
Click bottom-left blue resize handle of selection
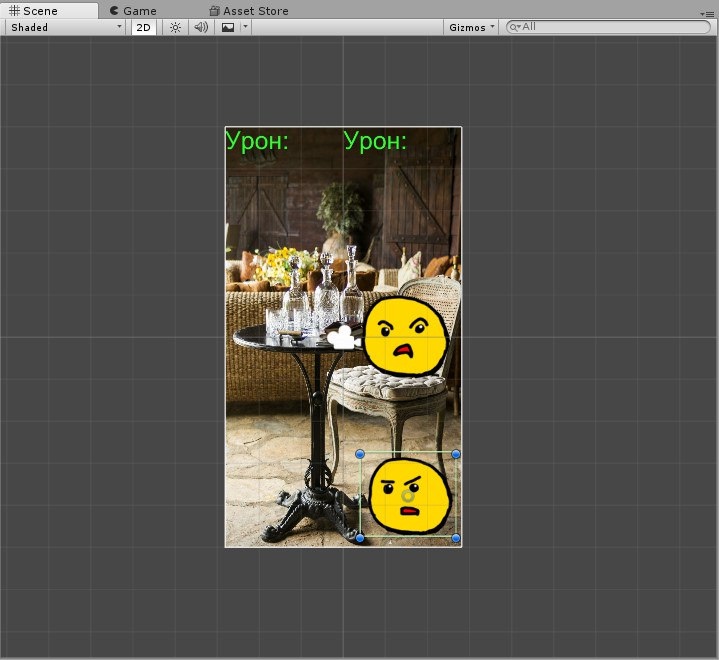pyautogui.click(x=360, y=538)
